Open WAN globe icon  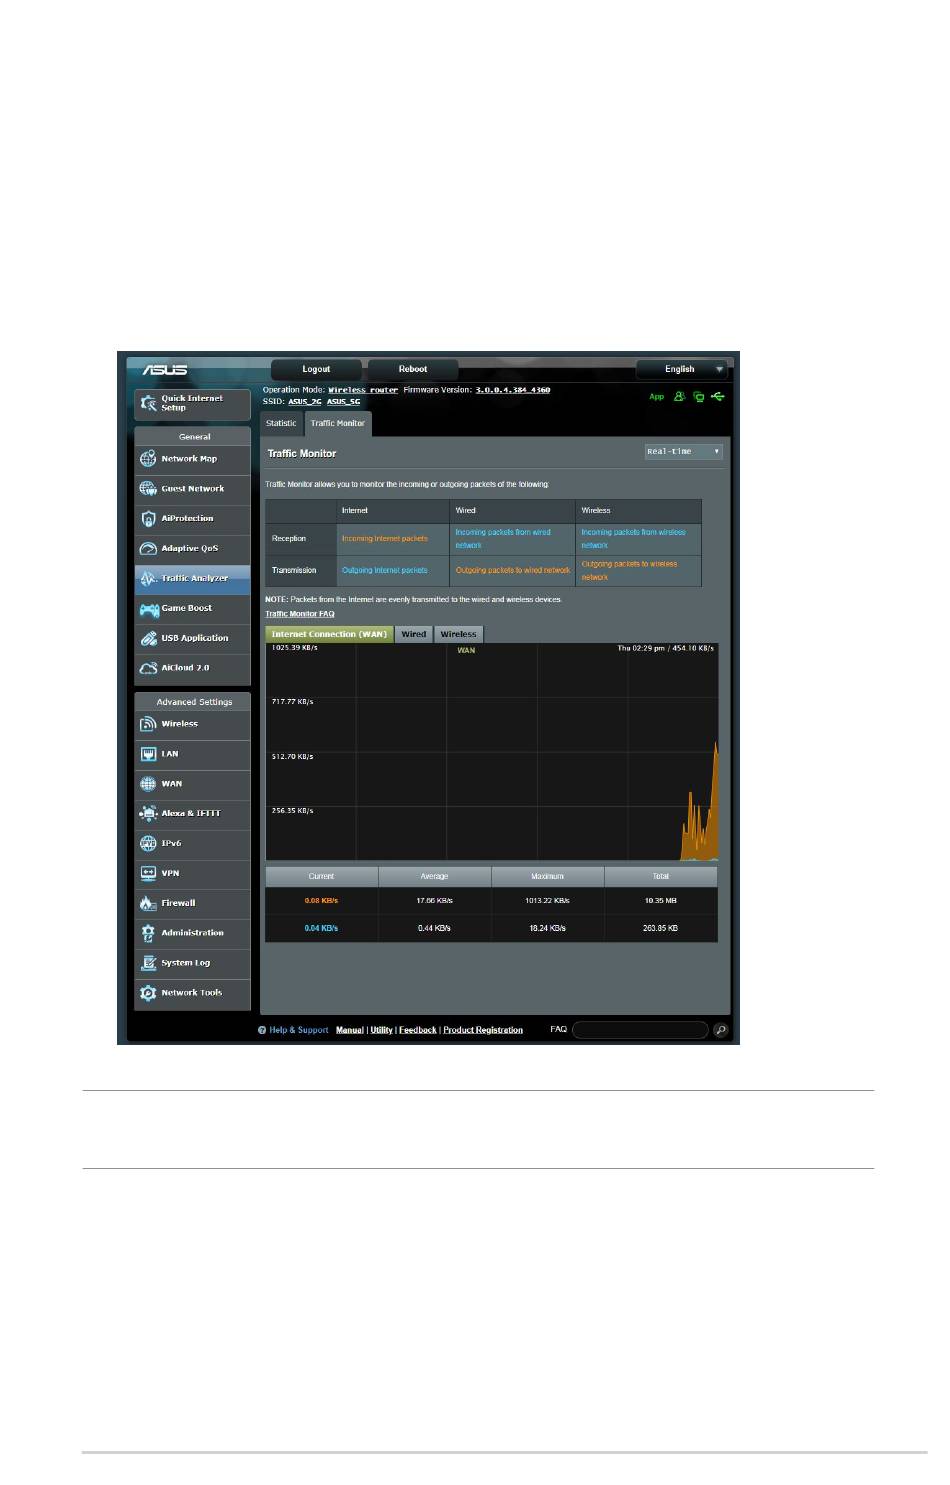click(148, 784)
